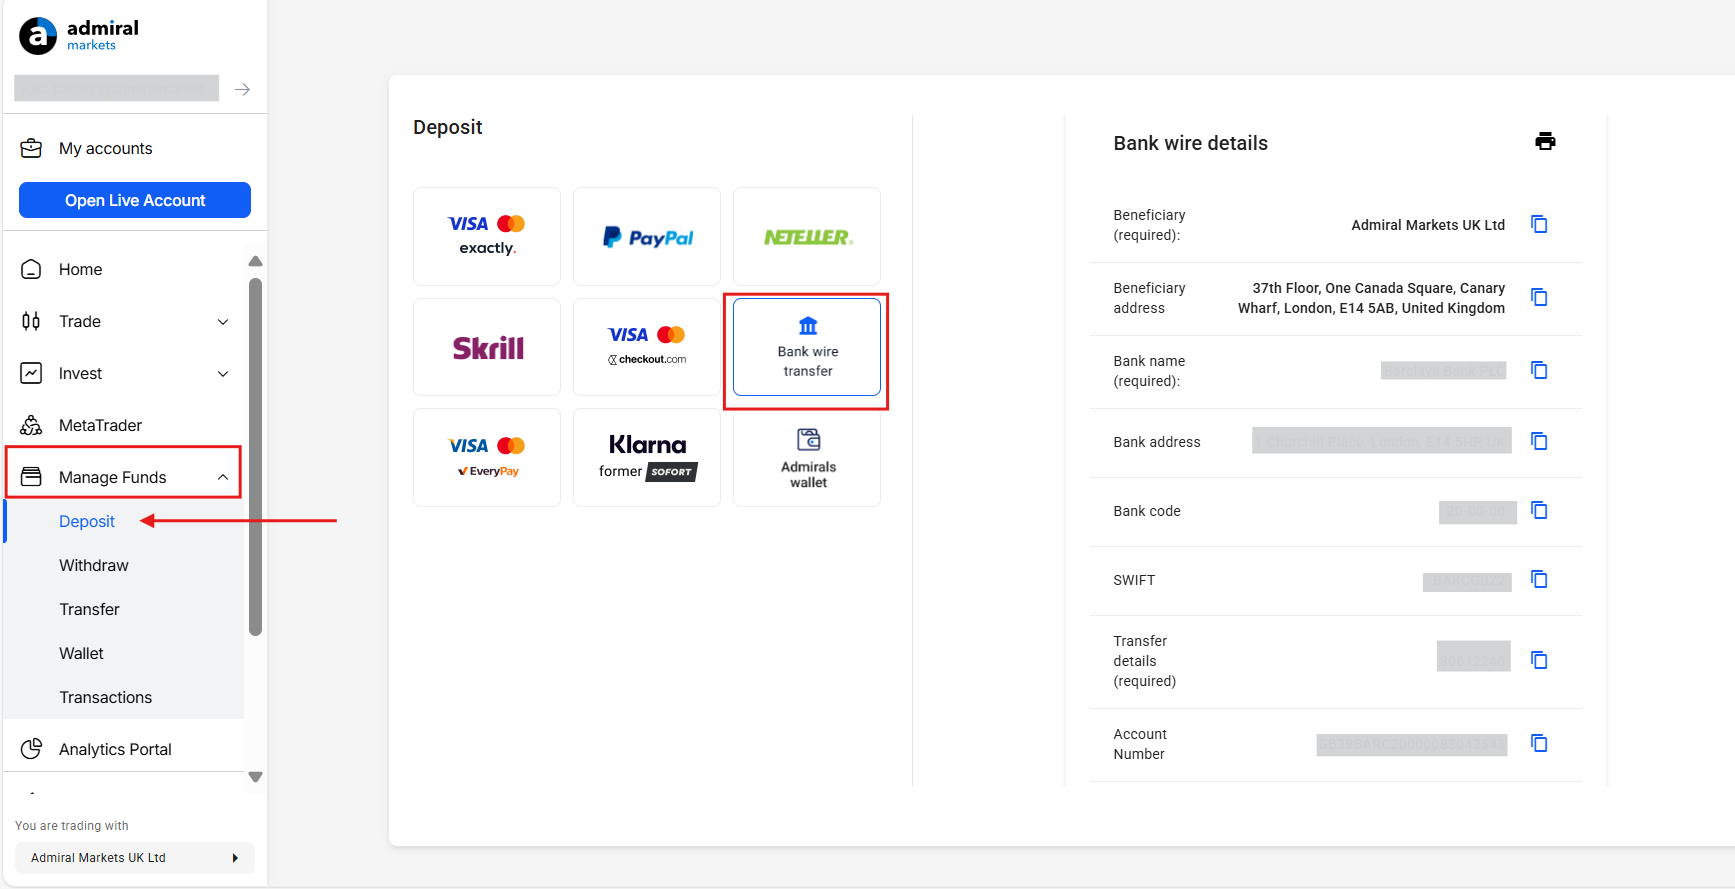Click the Open Live Account button
This screenshot has width=1735, height=889.
pyautogui.click(x=135, y=200)
